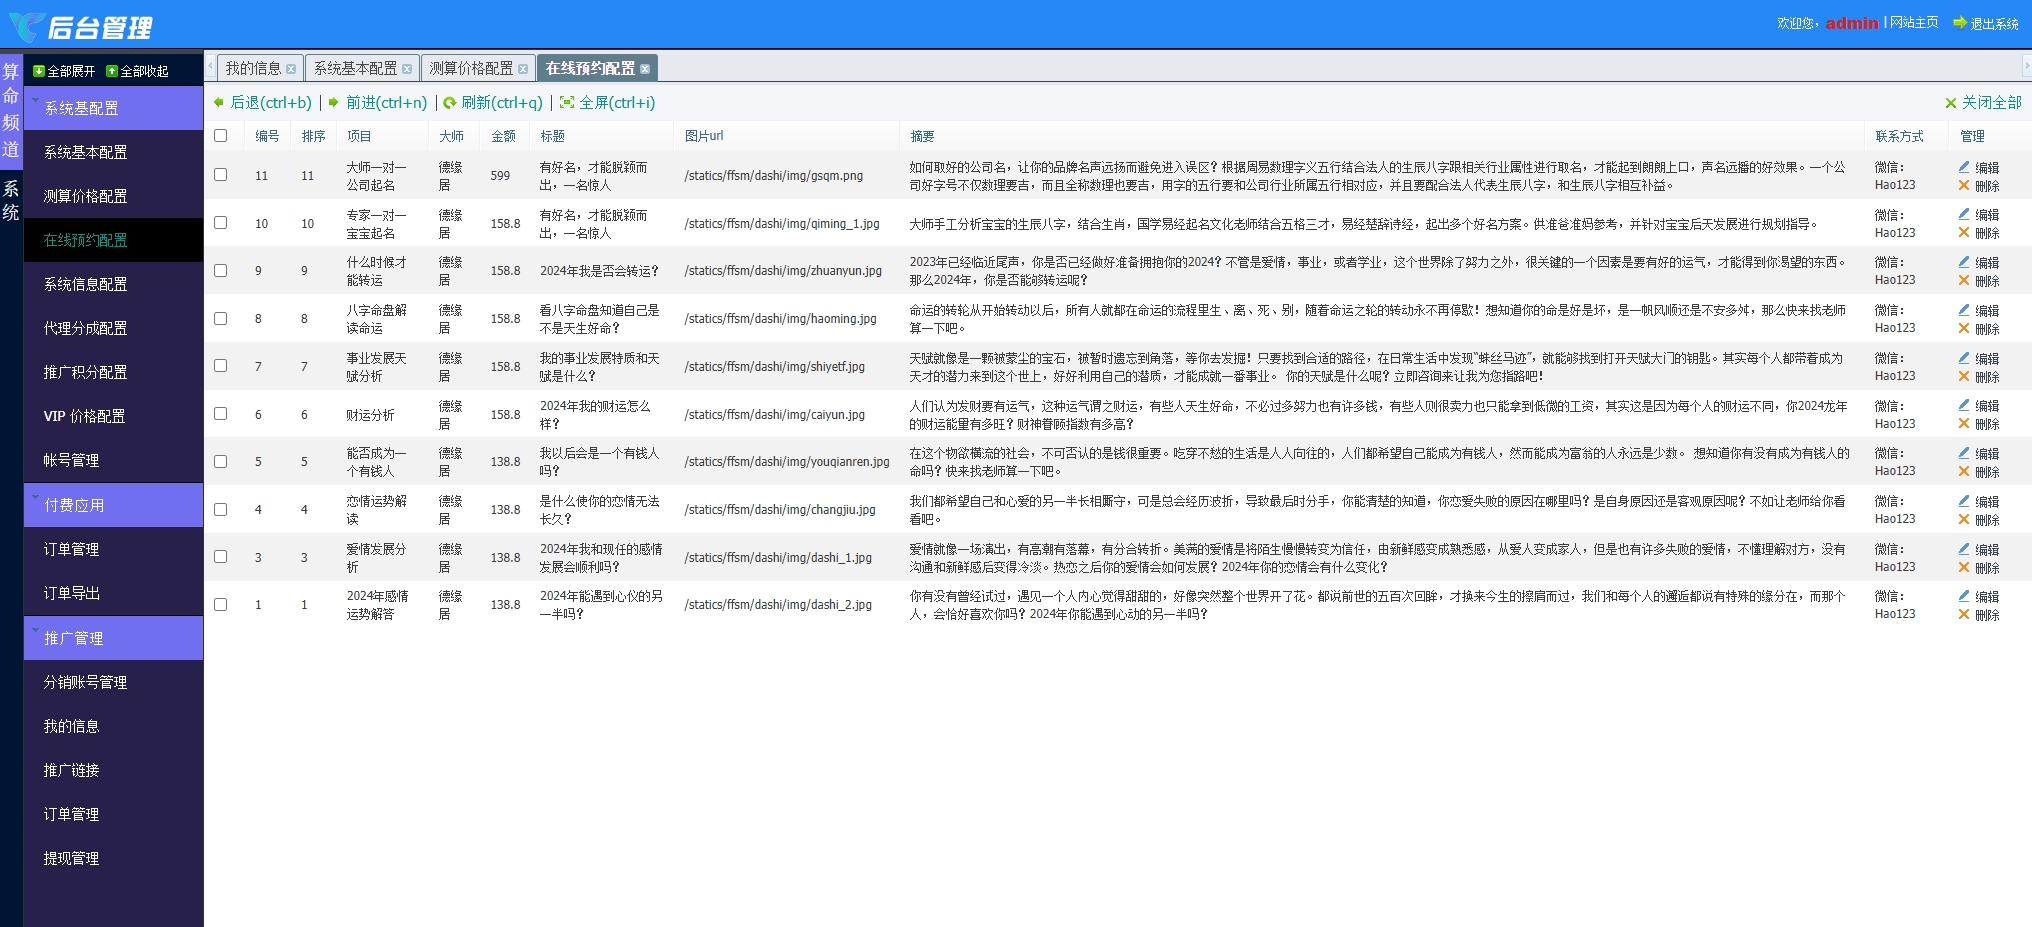Screen dimensions: 2032x927
Task: Click the green back arrow icon
Action: pos(219,102)
